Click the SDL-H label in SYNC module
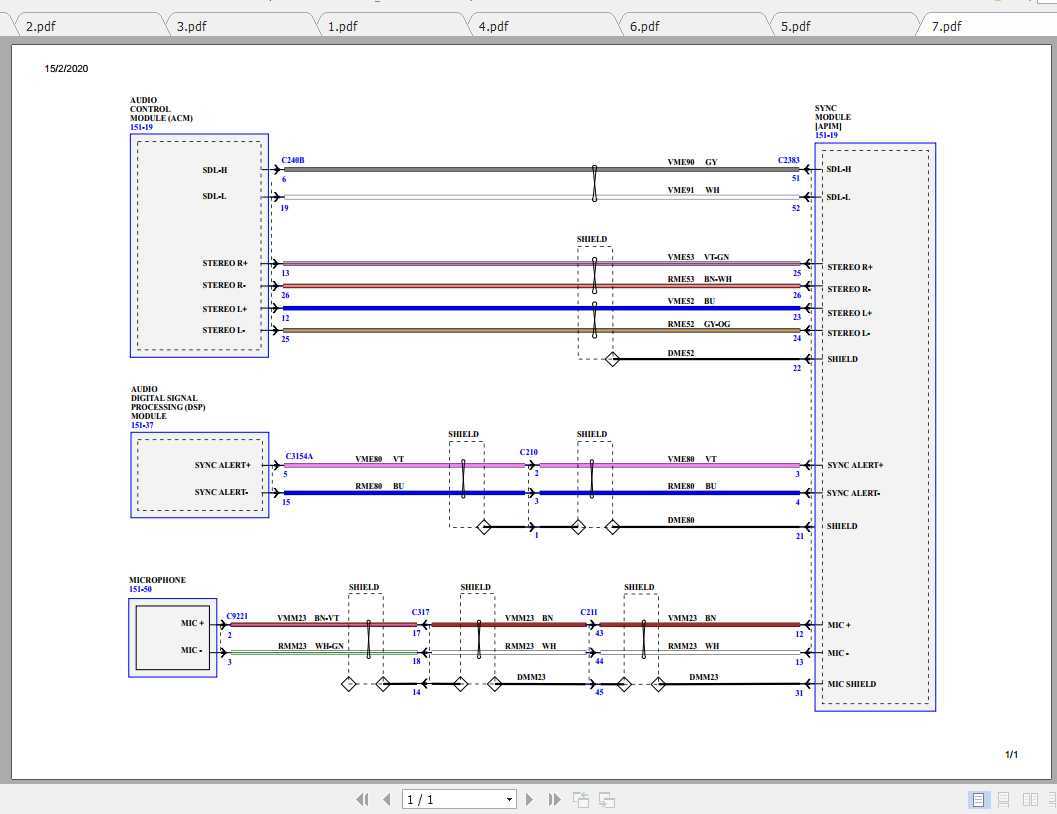 839,169
